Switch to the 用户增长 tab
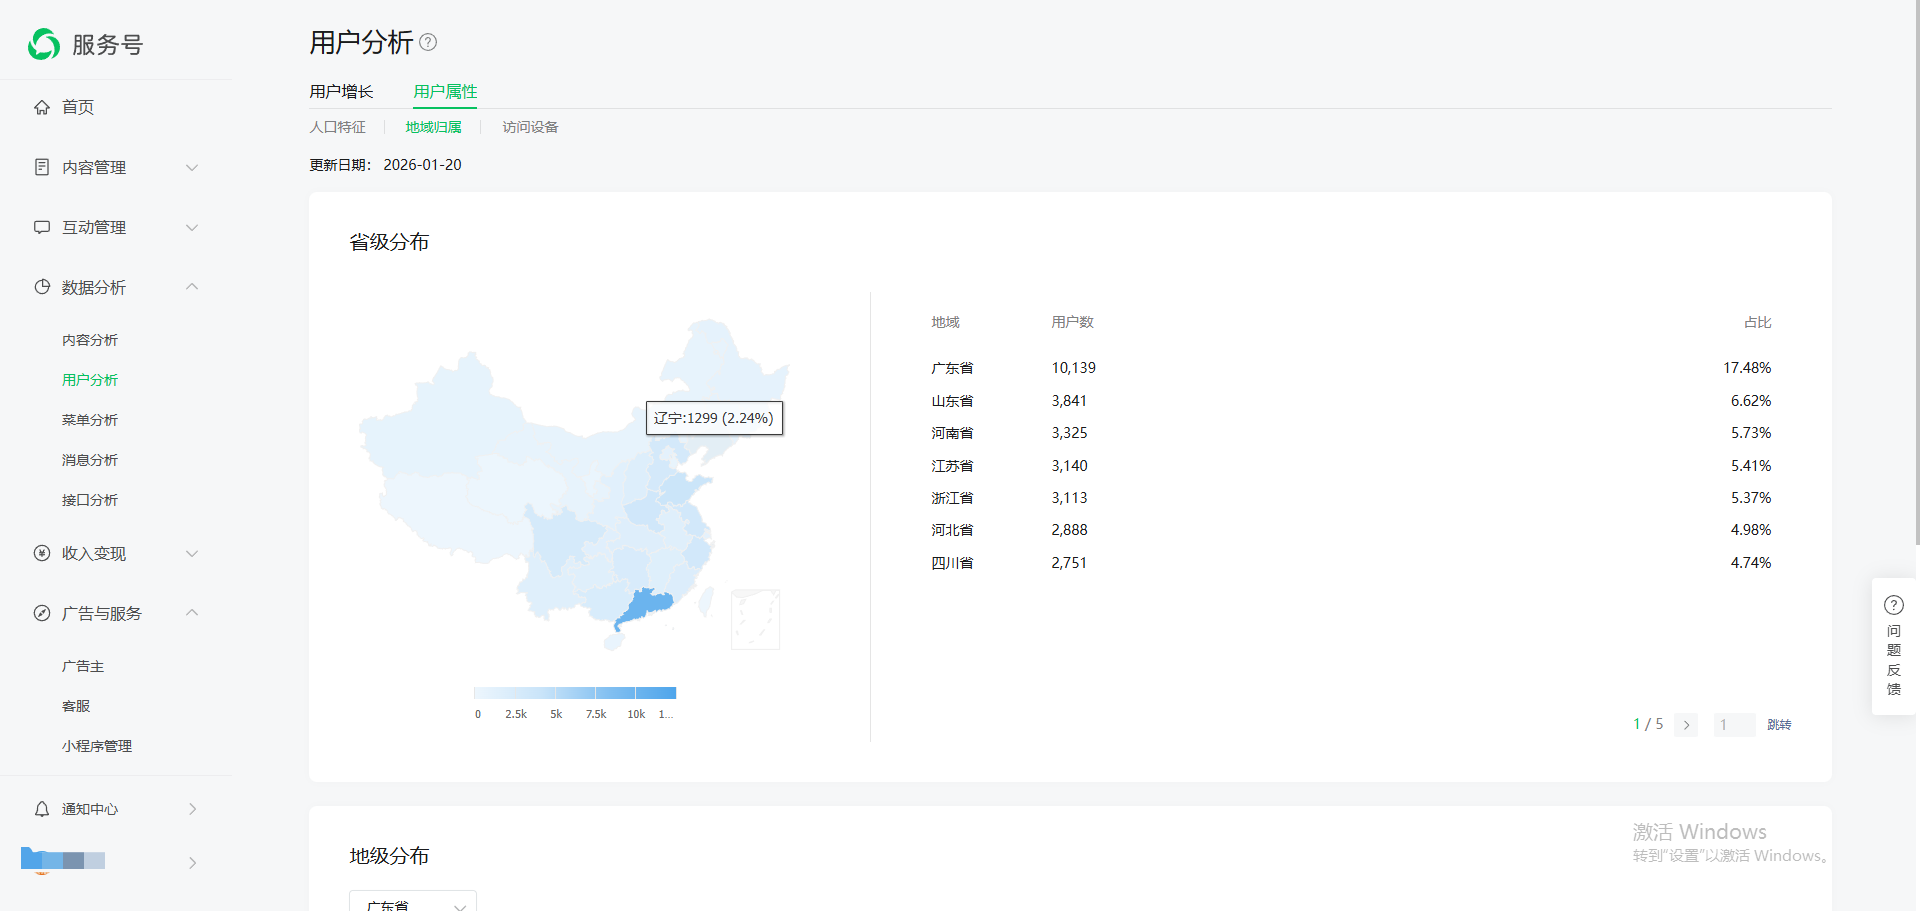This screenshot has width=1920, height=911. tap(341, 92)
